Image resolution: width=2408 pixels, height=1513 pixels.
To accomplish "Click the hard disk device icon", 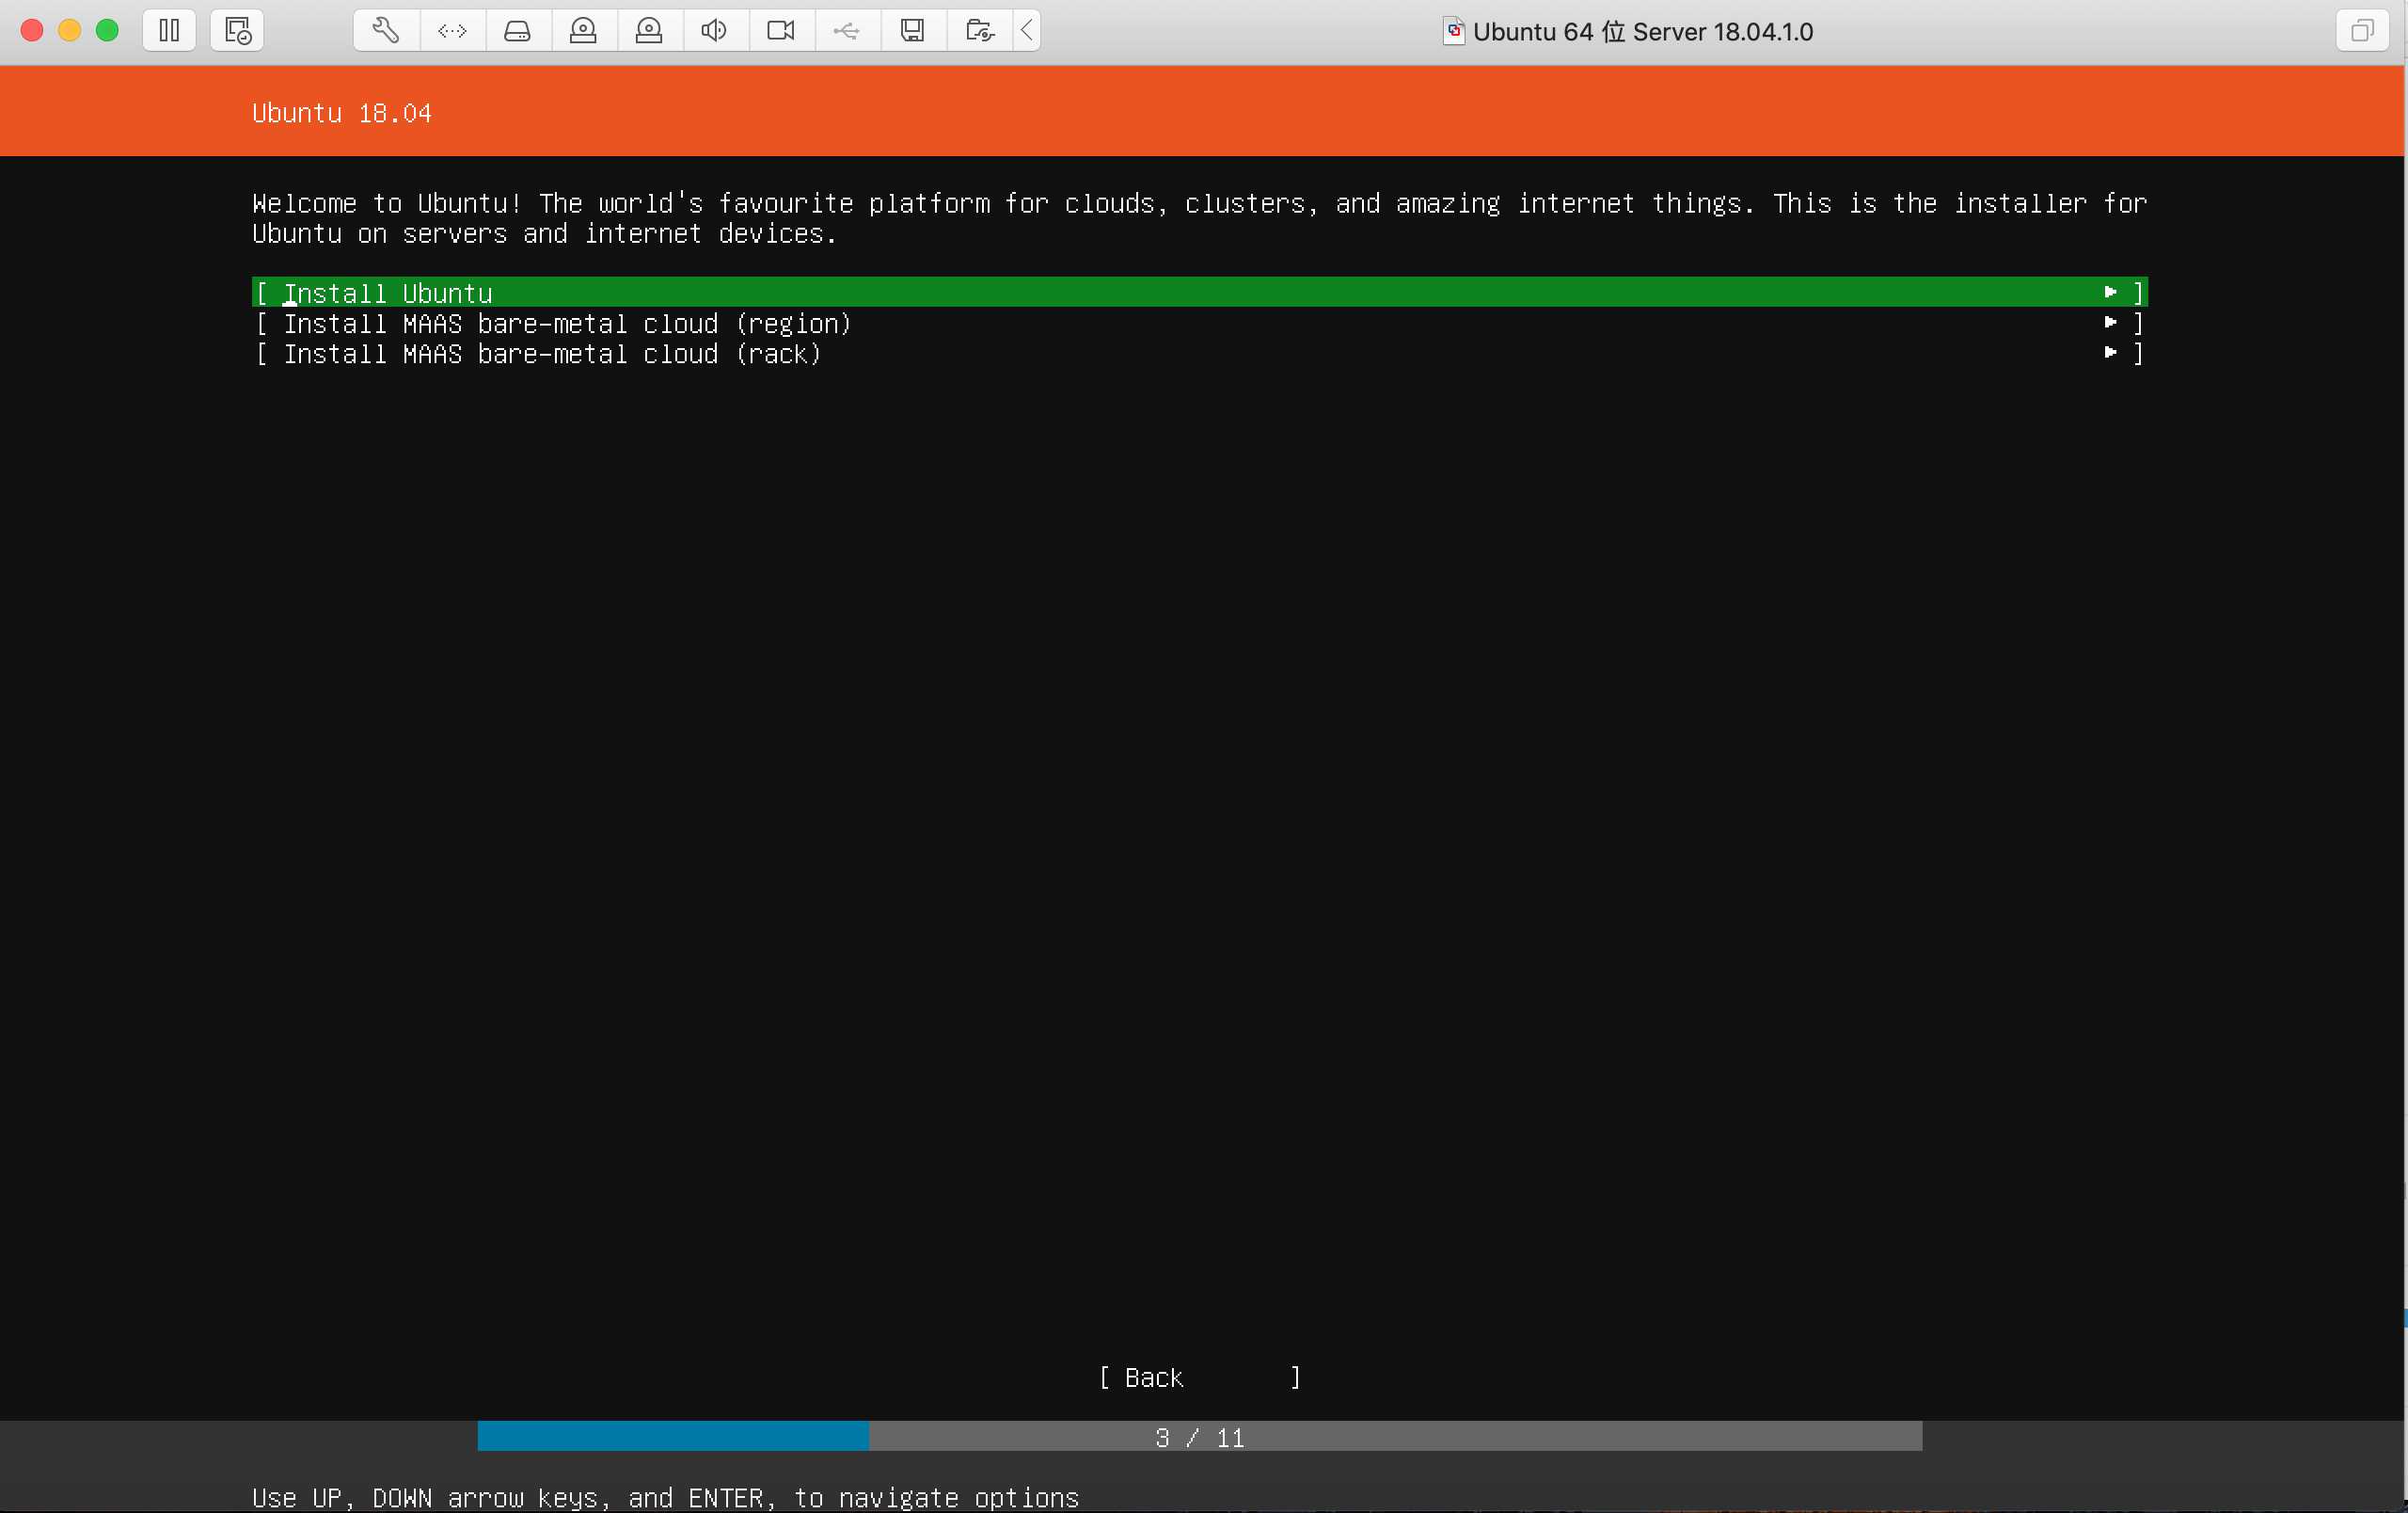I will [x=517, y=31].
